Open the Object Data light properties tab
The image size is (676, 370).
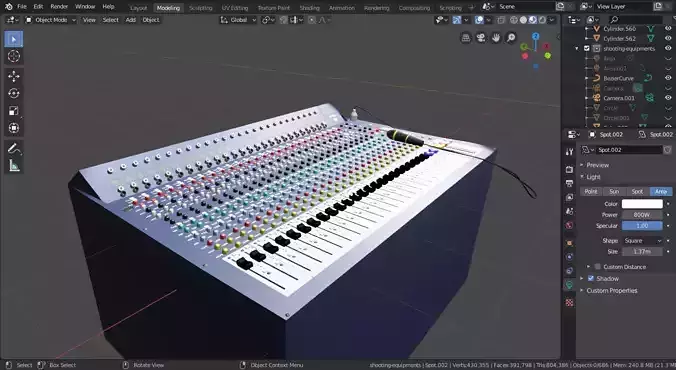point(570,285)
